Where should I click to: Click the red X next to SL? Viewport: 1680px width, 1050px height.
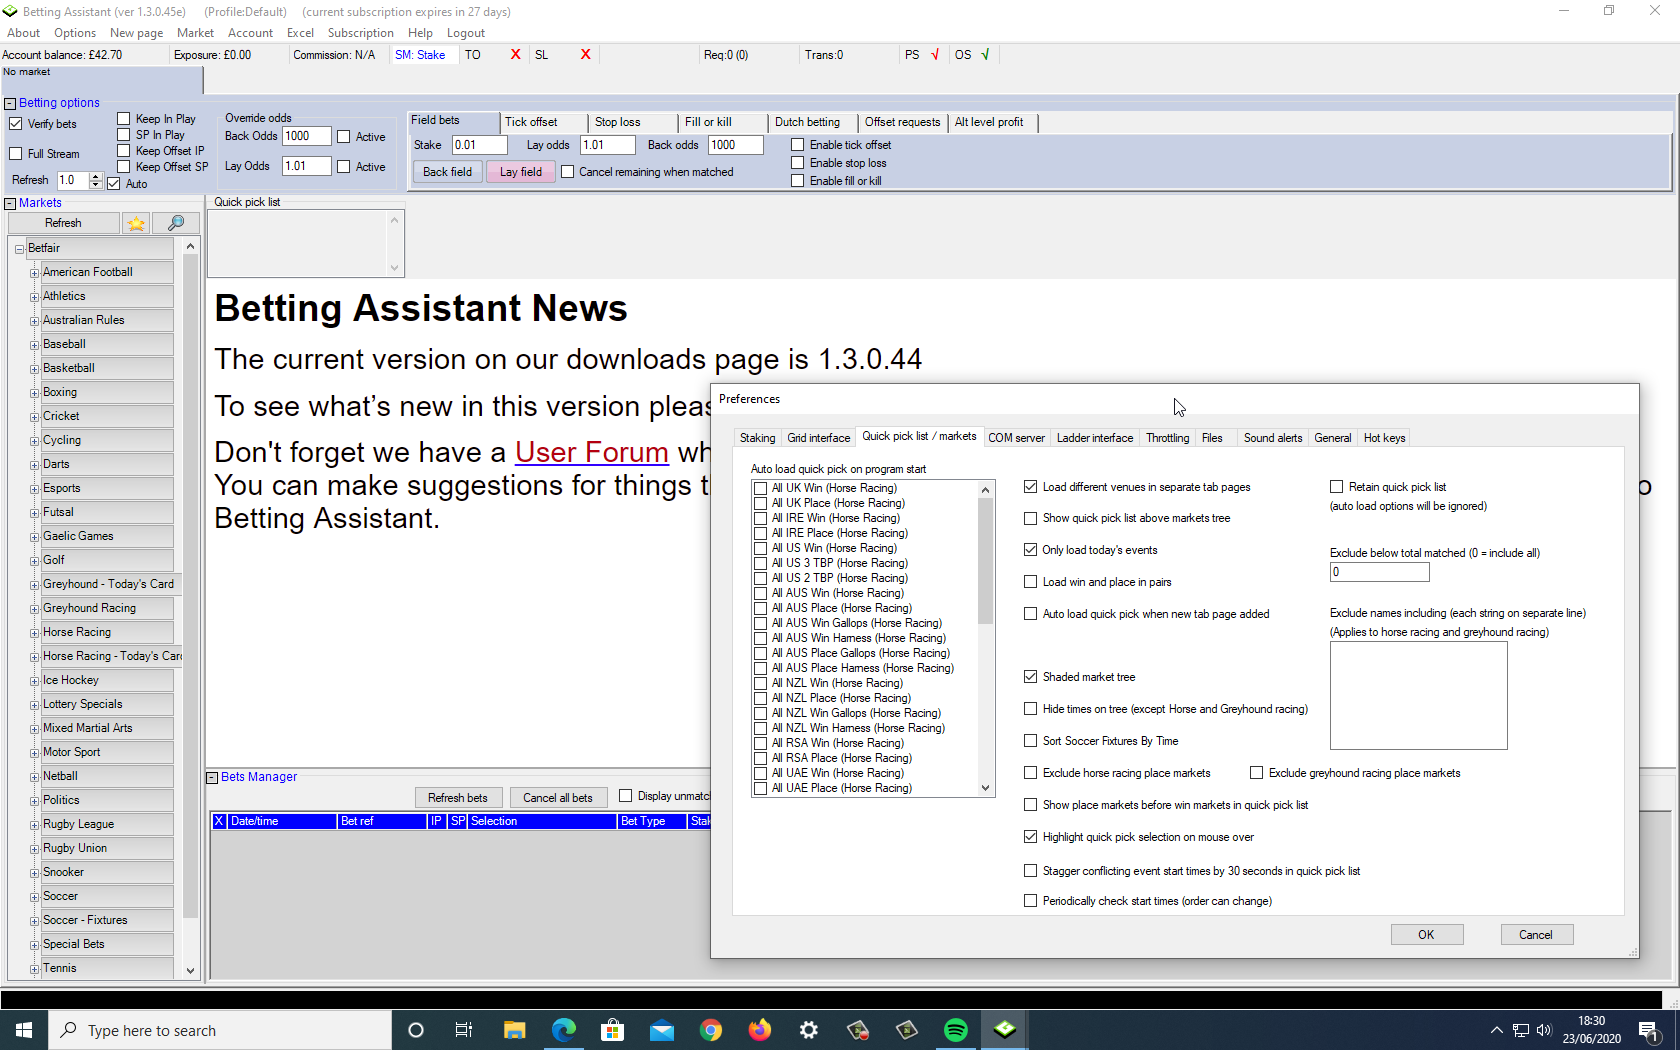point(585,55)
